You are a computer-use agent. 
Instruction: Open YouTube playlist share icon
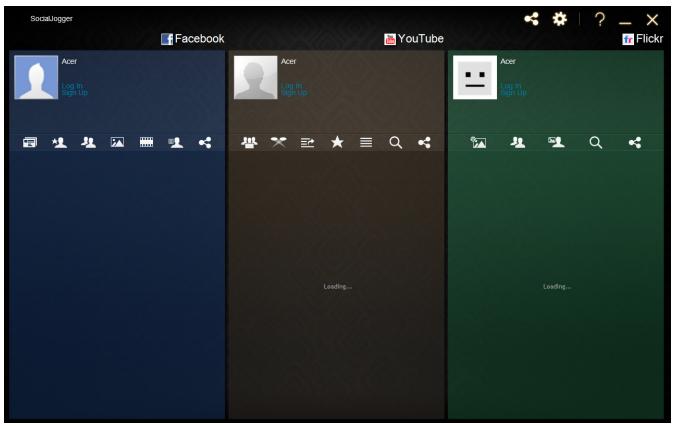tap(307, 142)
